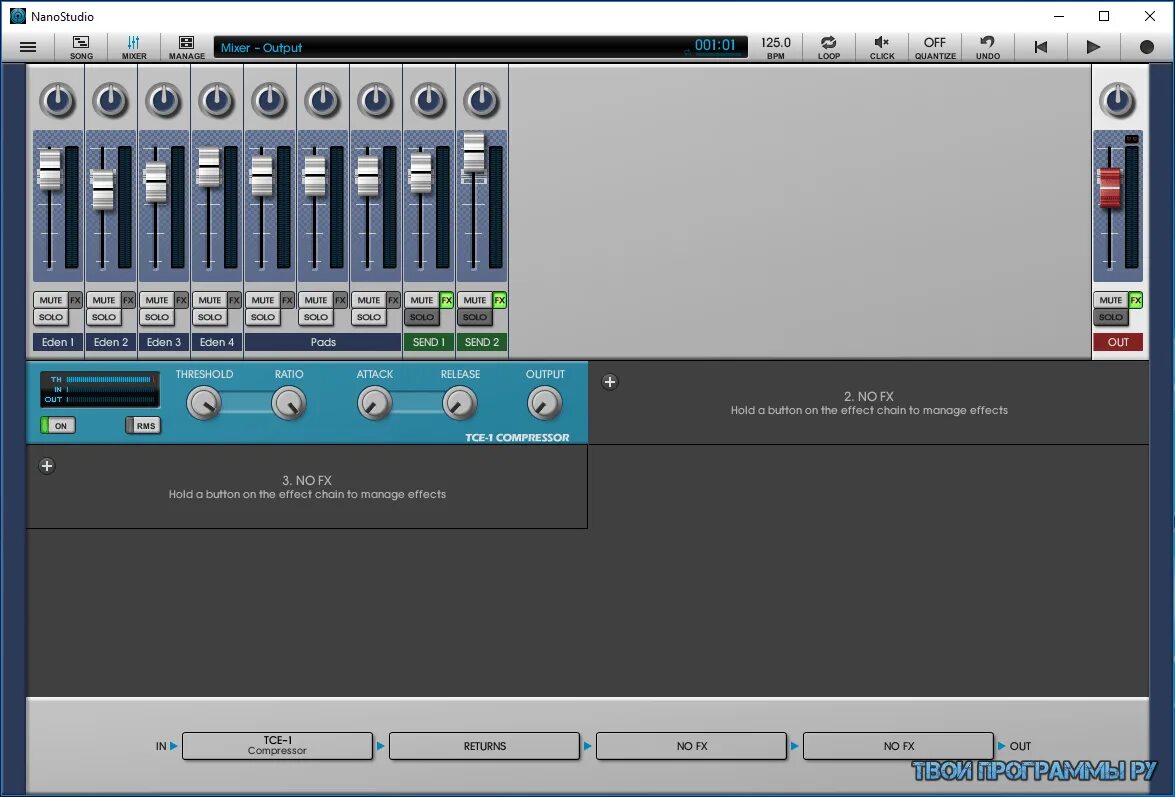Select the Eden 2 channel label
Viewport: 1175px width, 797px height.
click(111, 342)
